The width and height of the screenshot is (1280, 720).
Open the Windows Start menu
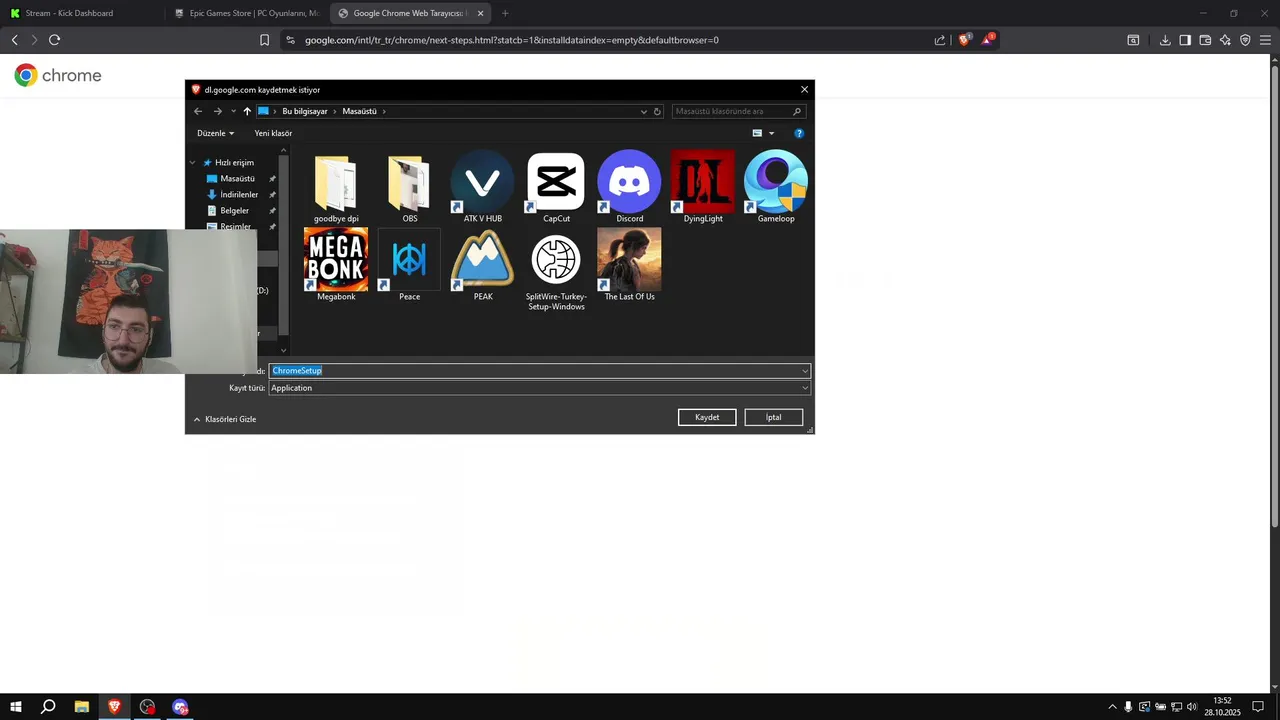click(x=15, y=707)
